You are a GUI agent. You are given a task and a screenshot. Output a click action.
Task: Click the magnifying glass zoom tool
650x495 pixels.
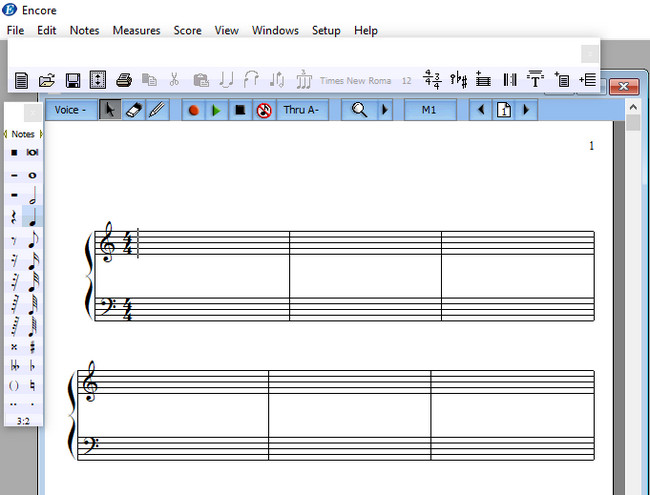(x=359, y=110)
